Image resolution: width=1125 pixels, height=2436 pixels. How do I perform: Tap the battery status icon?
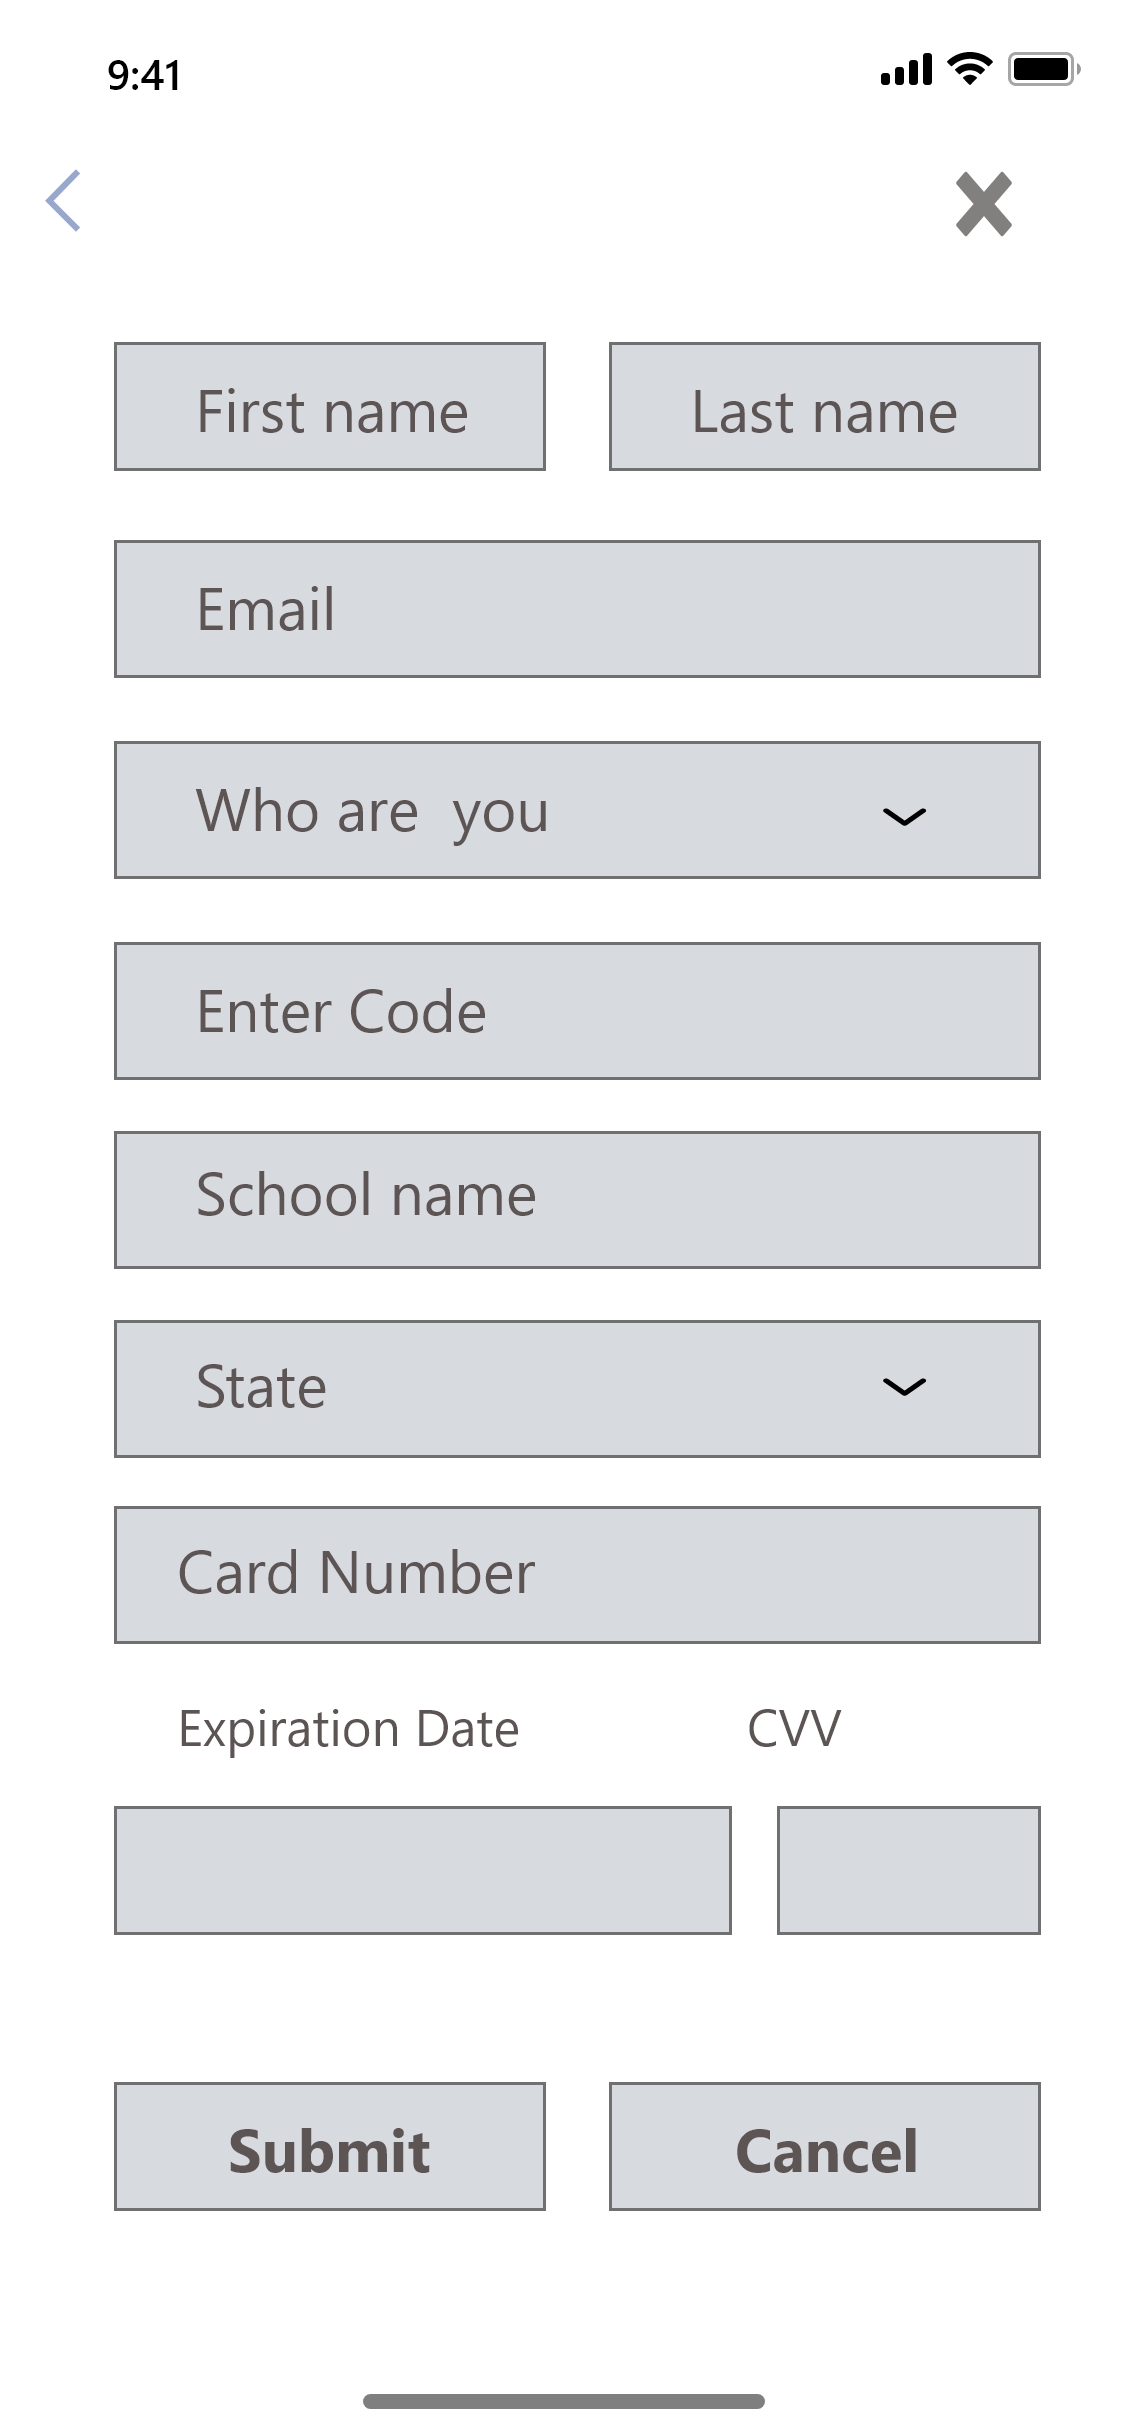click(1044, 69)
